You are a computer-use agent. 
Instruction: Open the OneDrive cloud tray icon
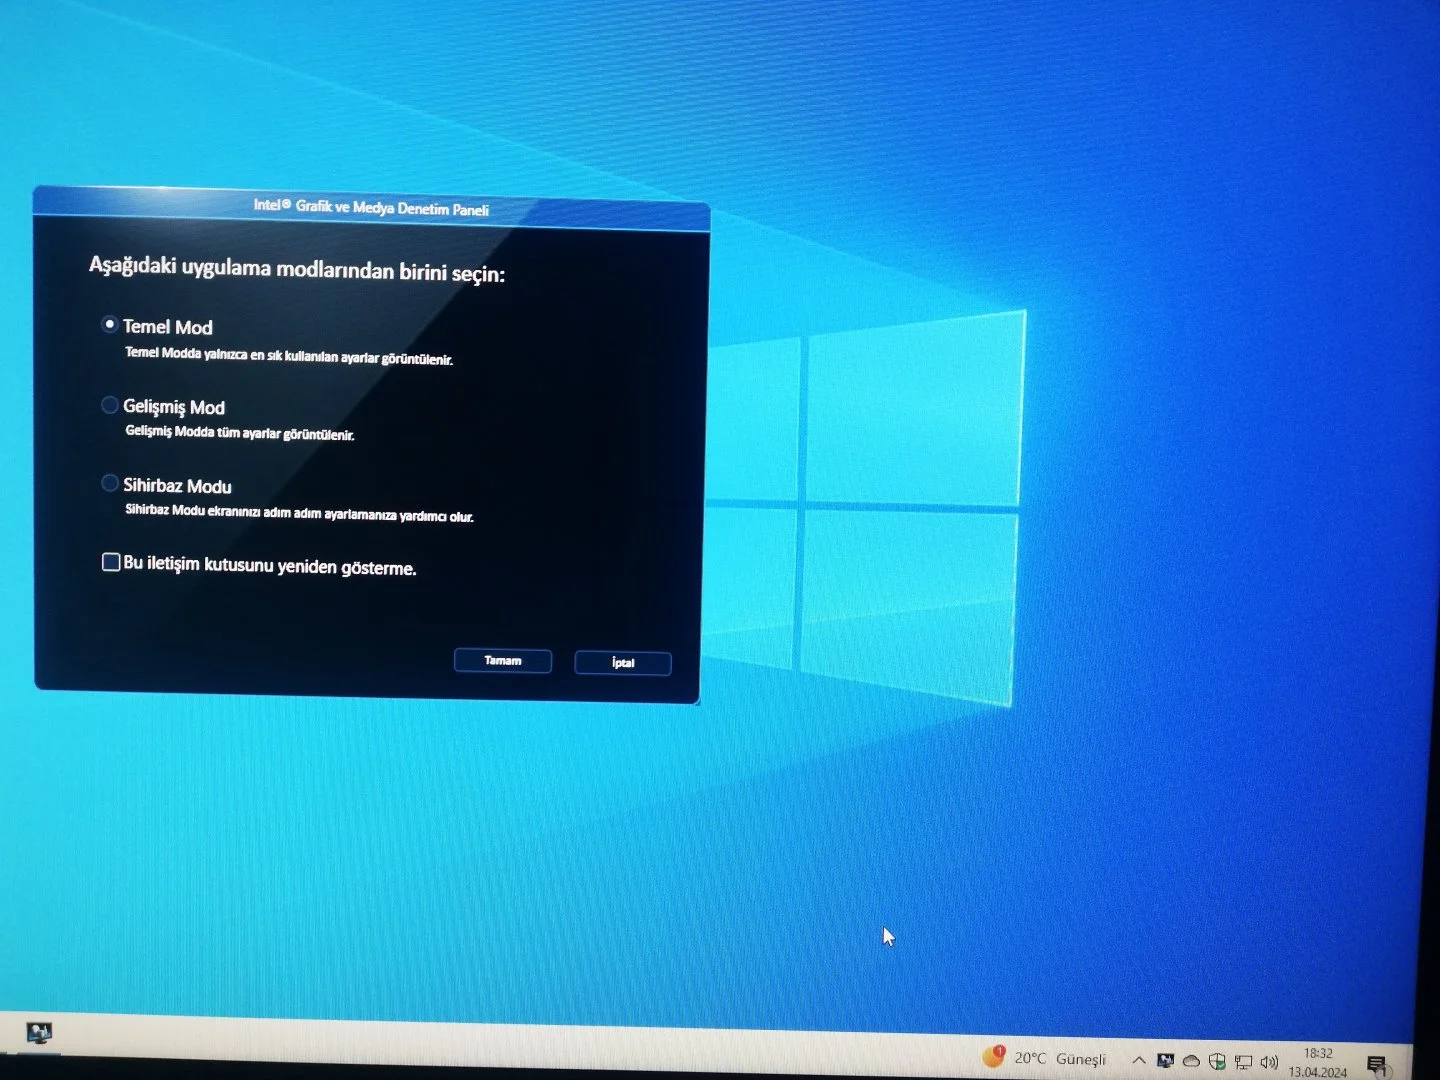[1191, 1061]
